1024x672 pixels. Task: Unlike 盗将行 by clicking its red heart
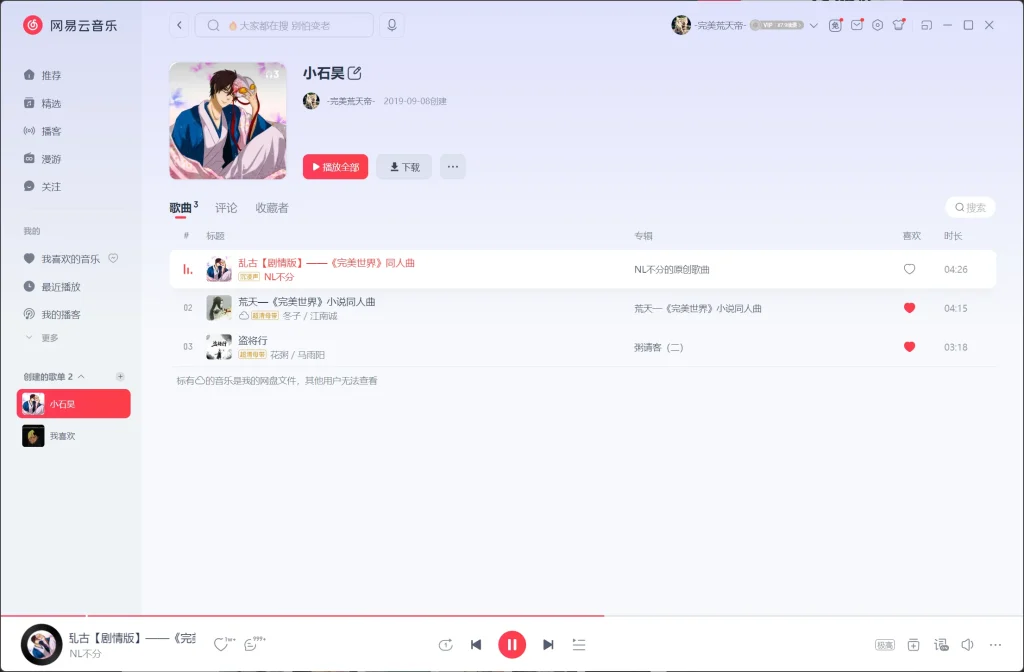click(910, 346)
